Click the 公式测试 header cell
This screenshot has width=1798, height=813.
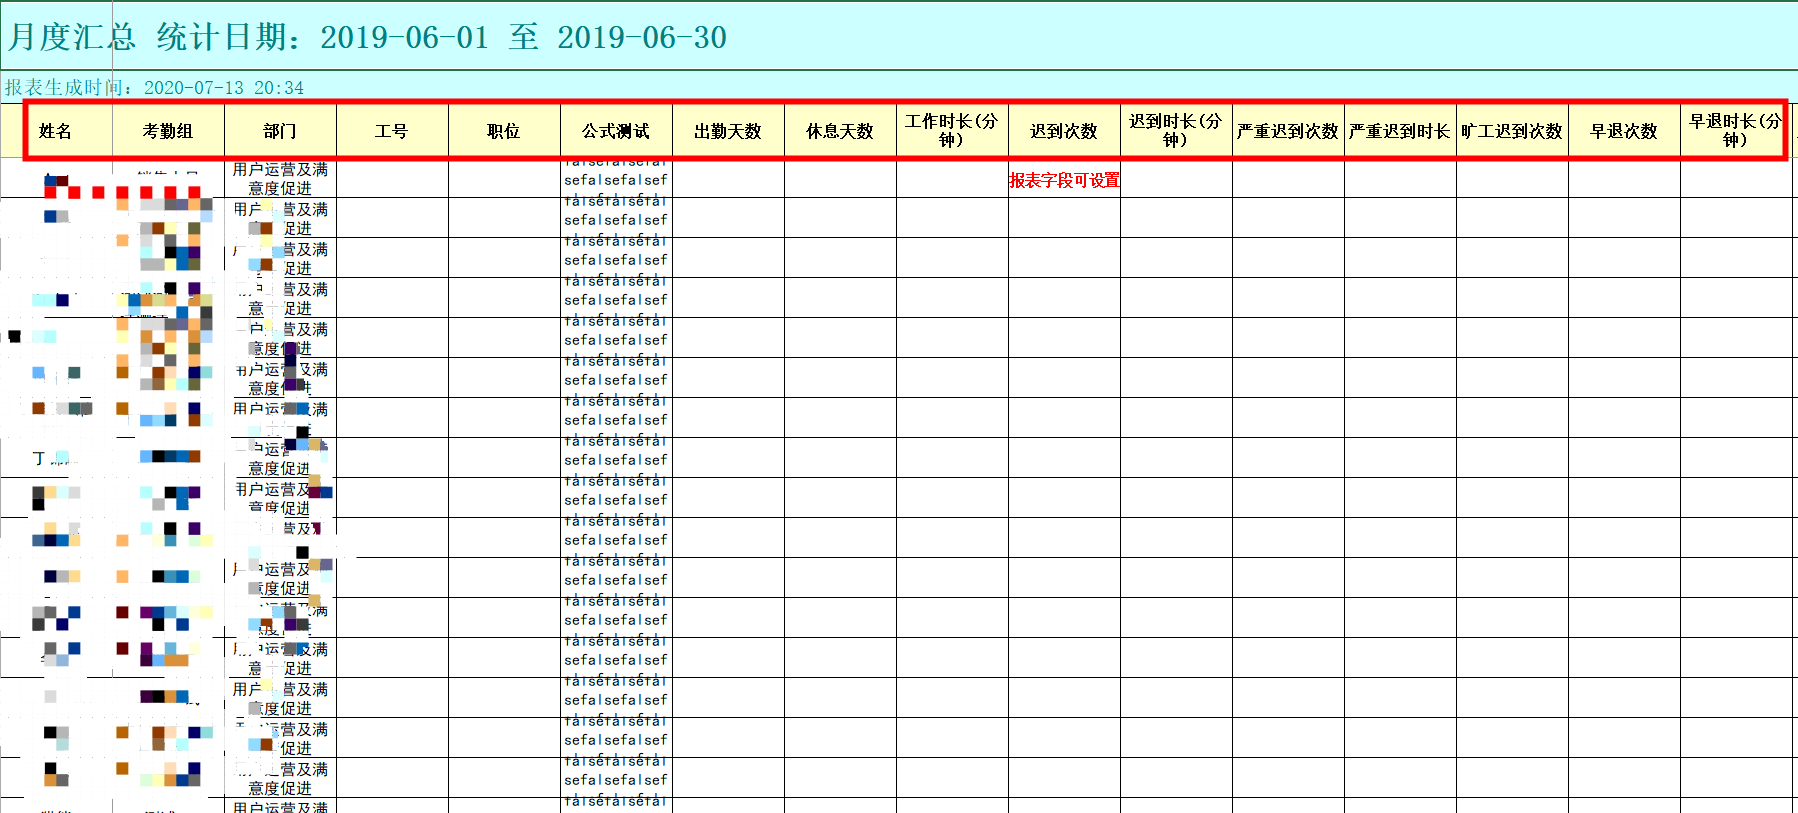(616, 131)
